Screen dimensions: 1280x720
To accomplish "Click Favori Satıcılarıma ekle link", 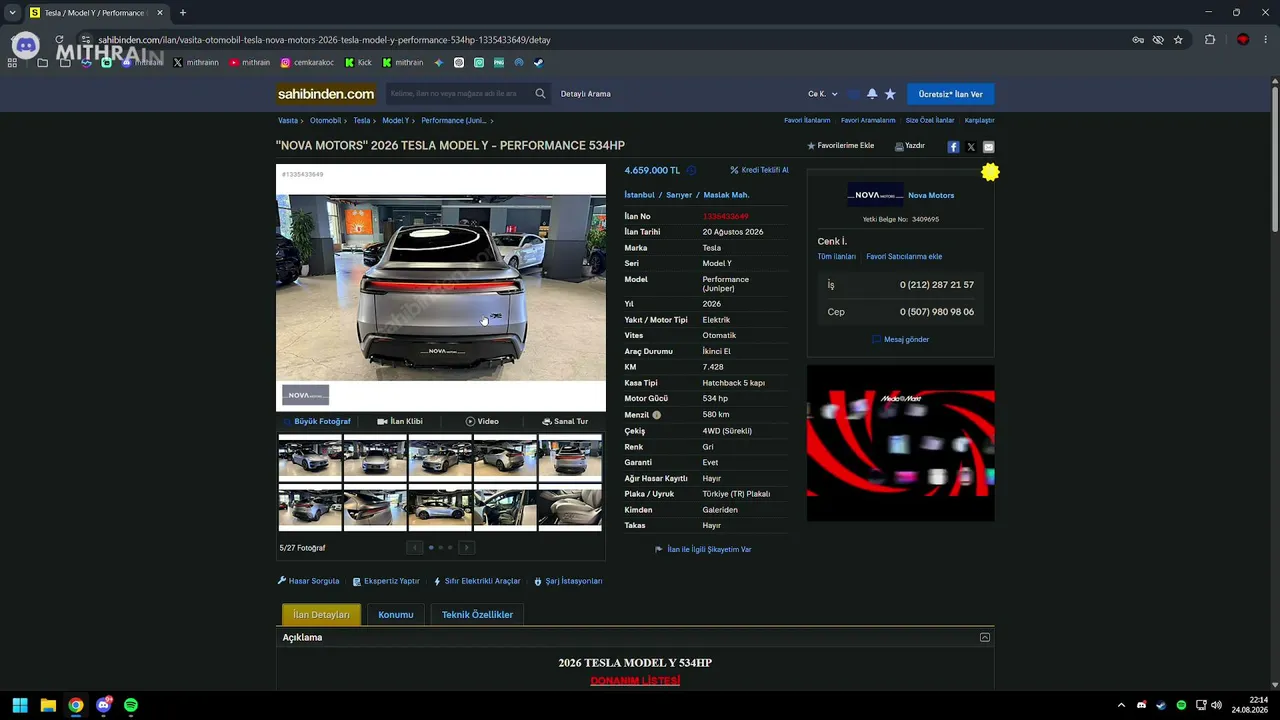I will (904, 257).
